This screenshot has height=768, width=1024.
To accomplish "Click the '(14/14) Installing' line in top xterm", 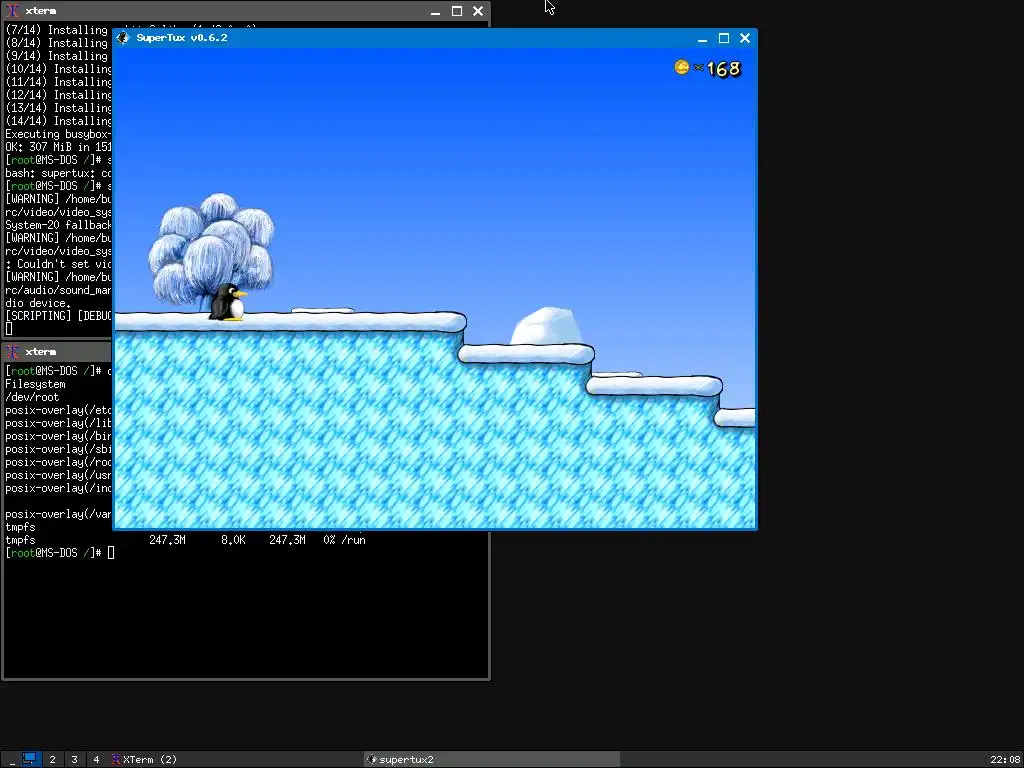I will [59, 121].
